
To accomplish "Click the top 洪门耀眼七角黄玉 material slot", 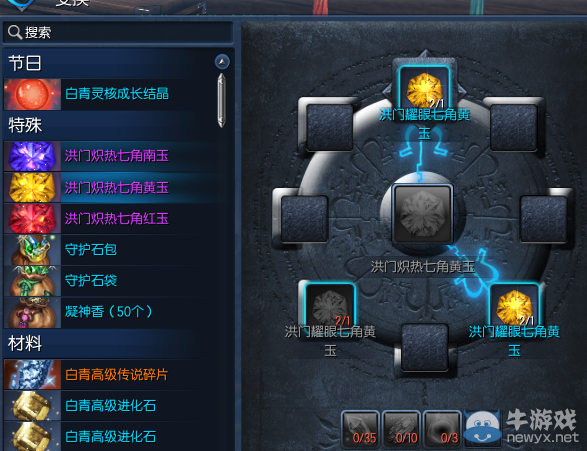I will [425, 88].
